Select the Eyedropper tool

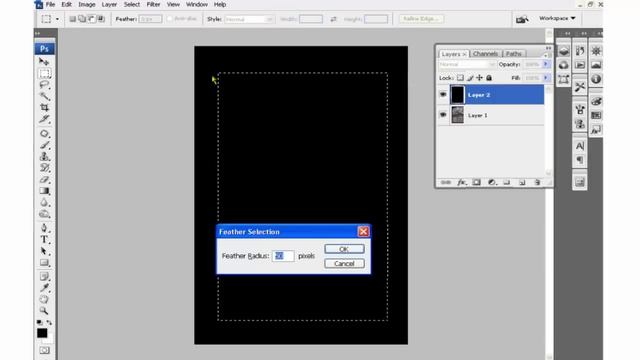tap(44, 288)
